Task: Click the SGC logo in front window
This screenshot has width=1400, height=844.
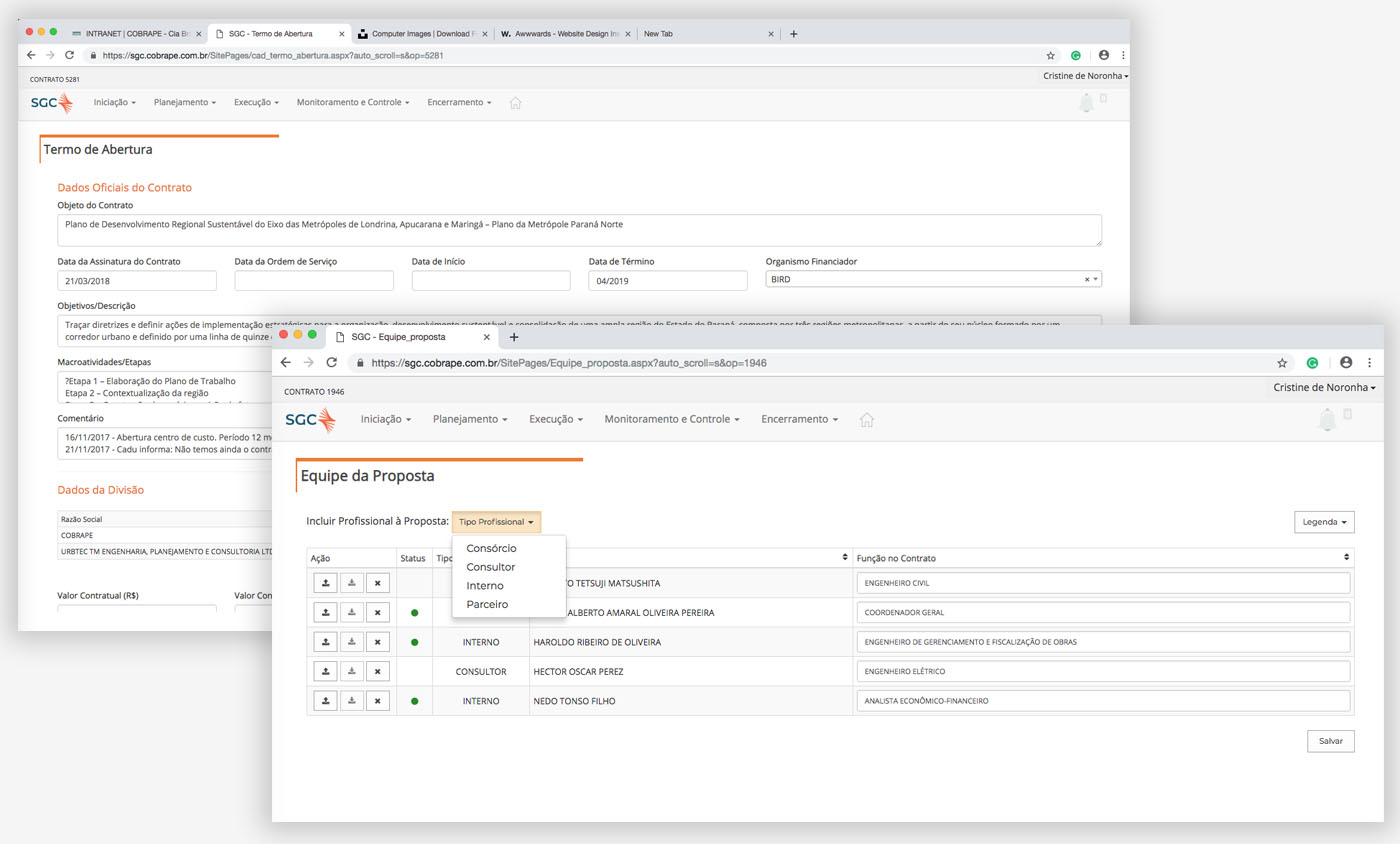Action: click(x=311, y=420)
